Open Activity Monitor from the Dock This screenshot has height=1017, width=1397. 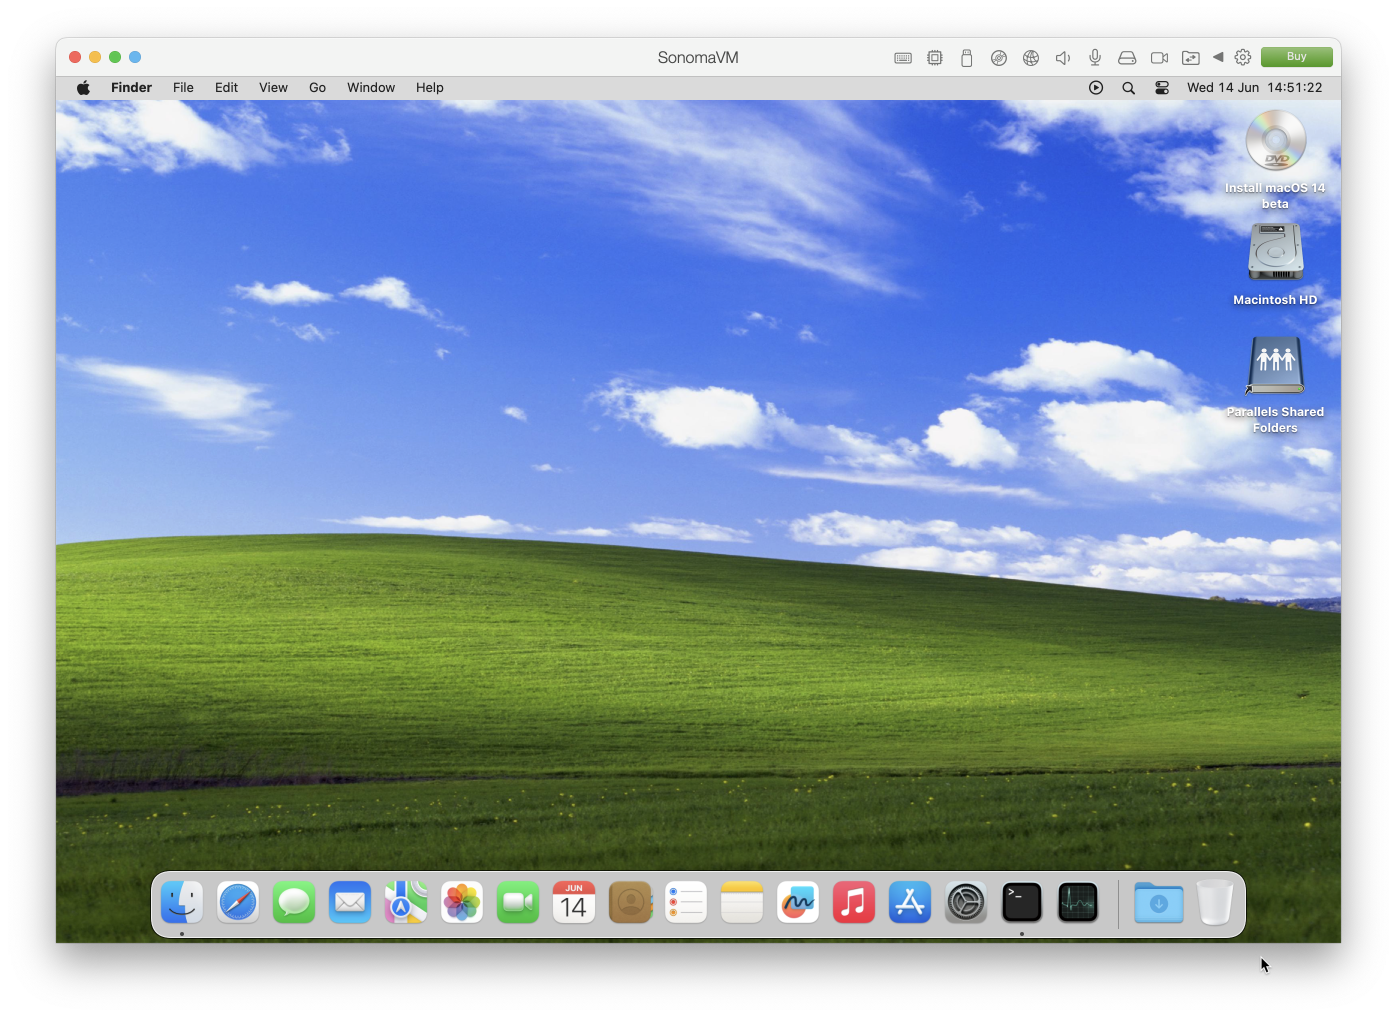click(x=1078, y=902)
